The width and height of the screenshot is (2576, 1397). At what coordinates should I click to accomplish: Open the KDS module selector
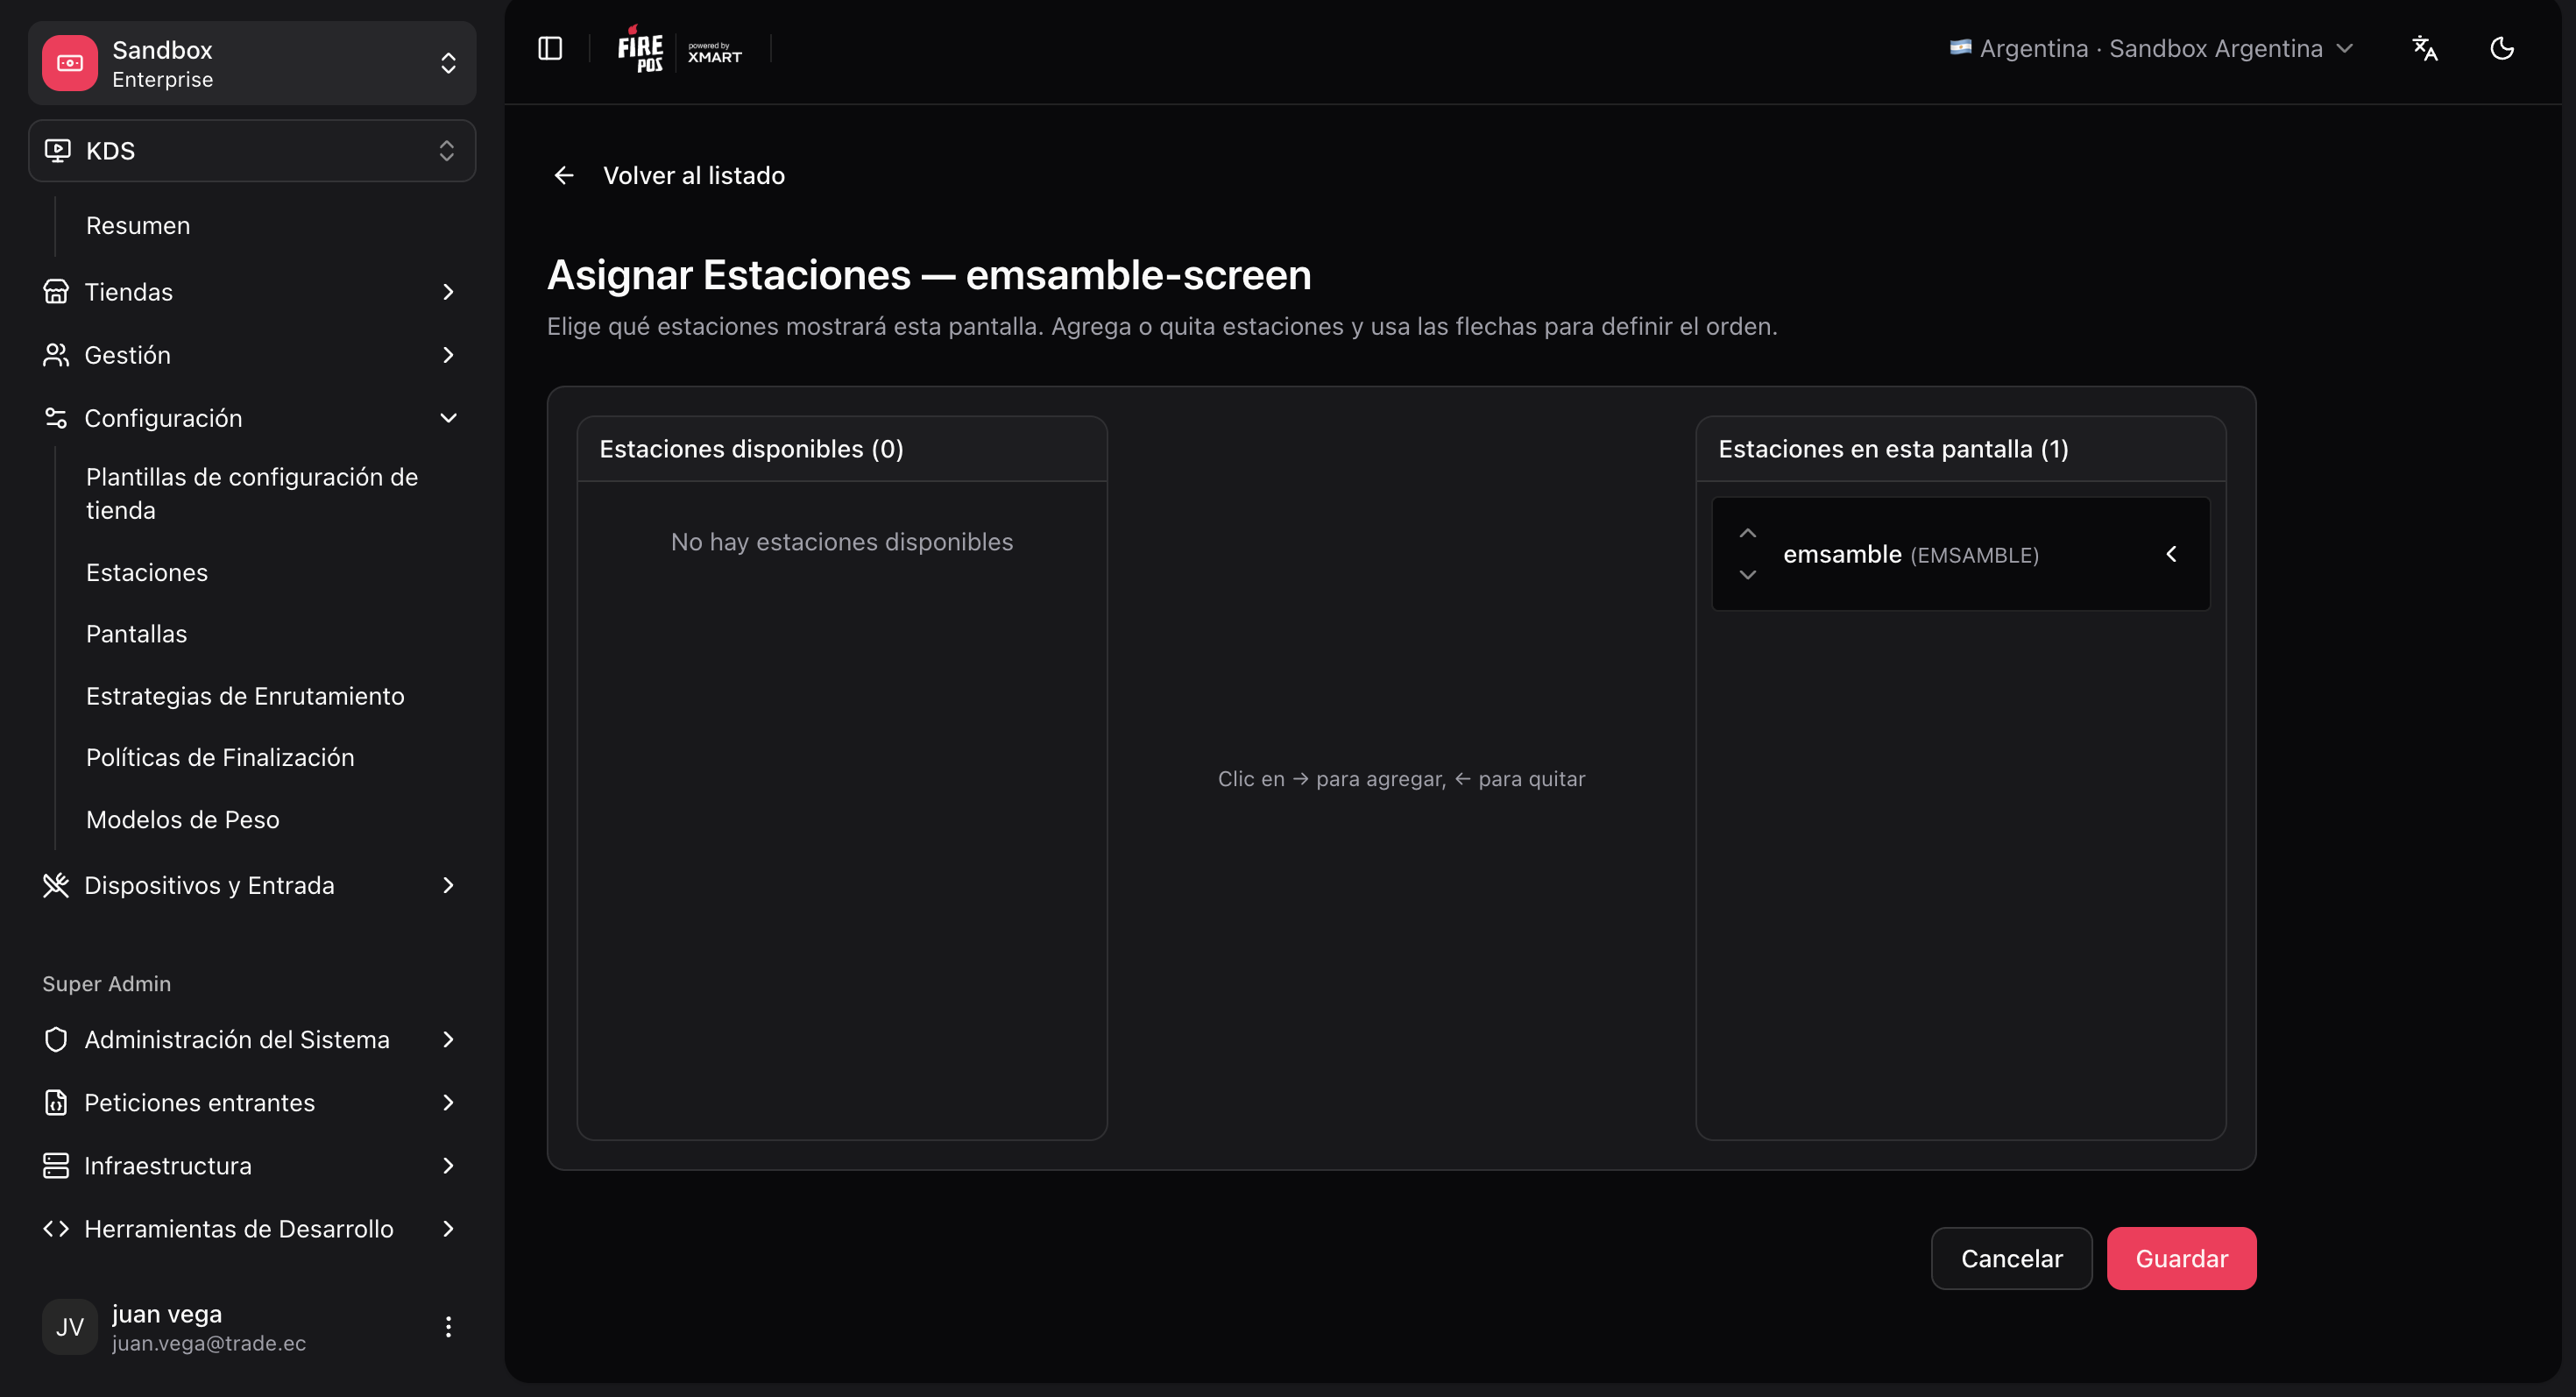click(252, 151)
